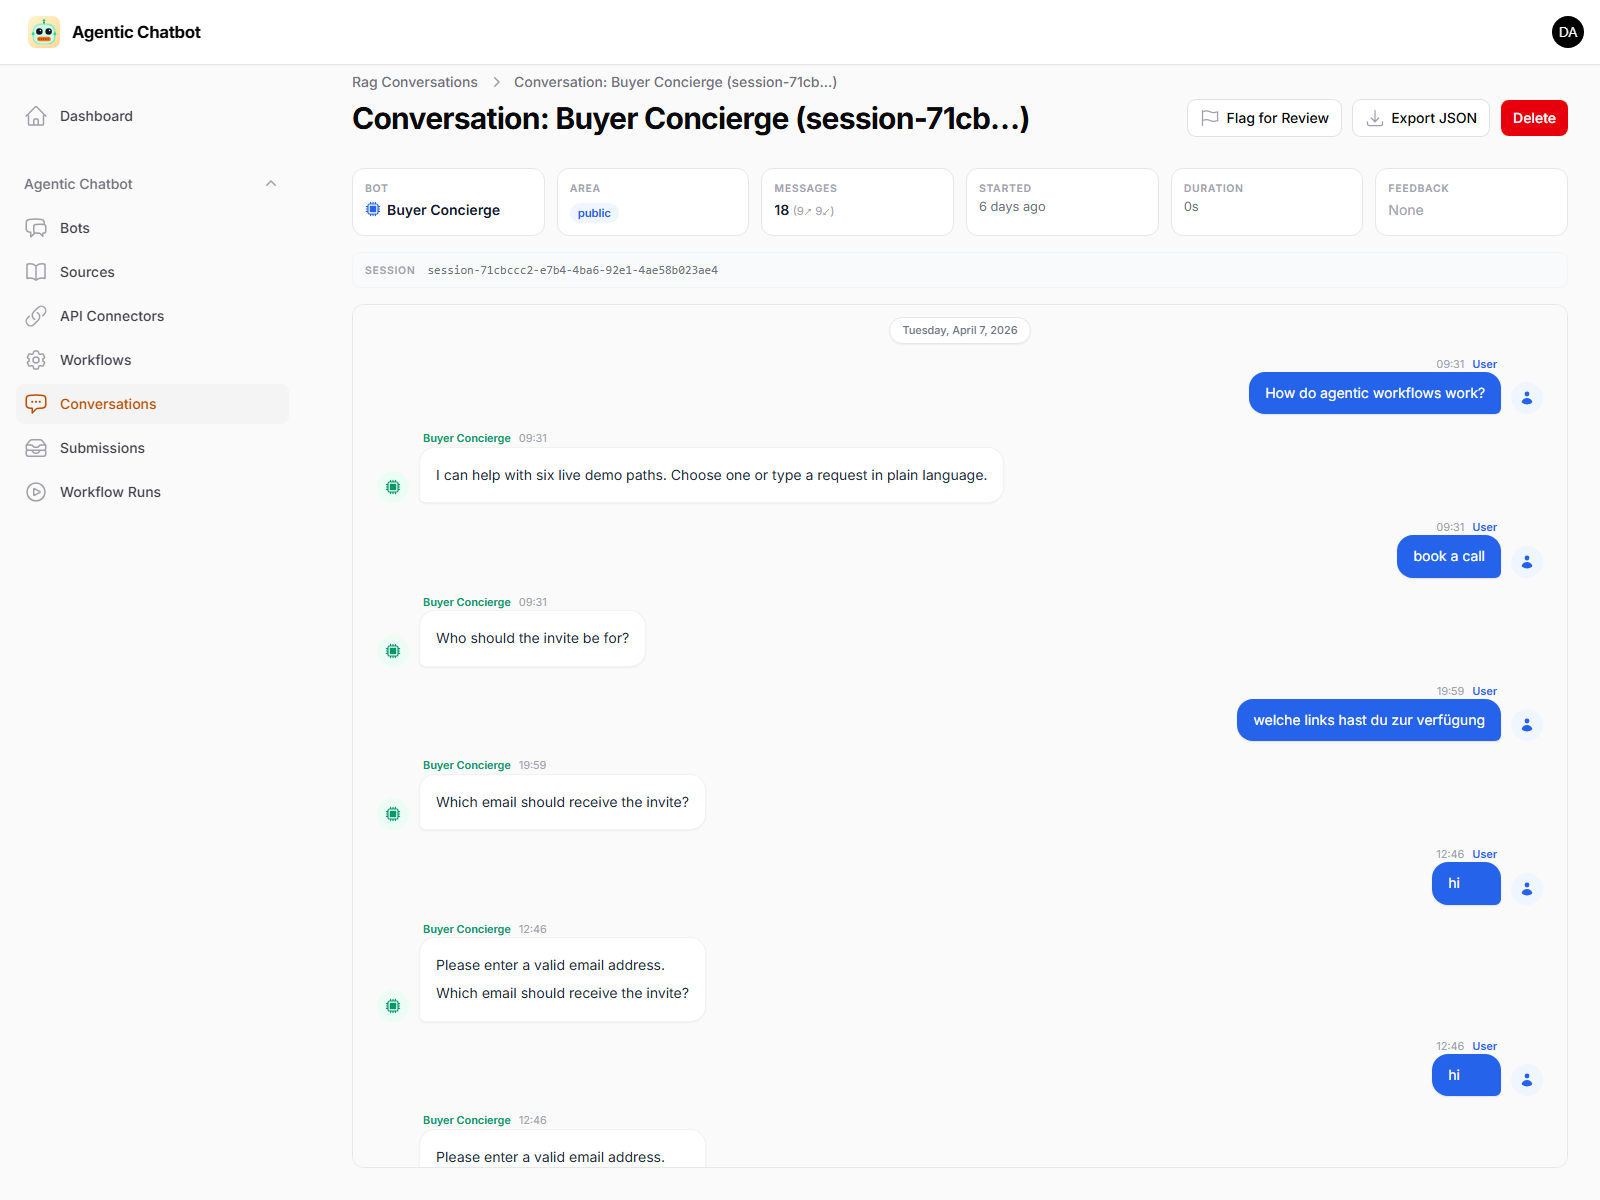Click the 'How do agentic workflows work?' message

(x=1375, y=393)
